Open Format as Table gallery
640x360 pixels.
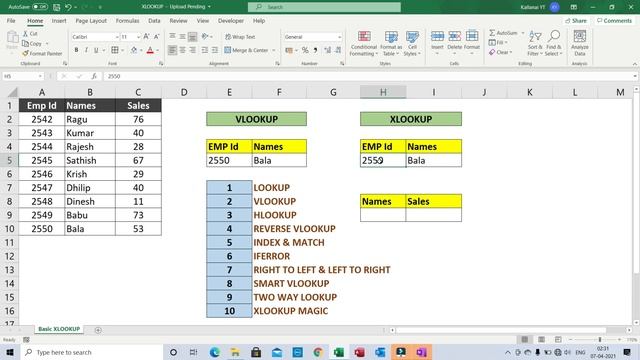point(391,43)
